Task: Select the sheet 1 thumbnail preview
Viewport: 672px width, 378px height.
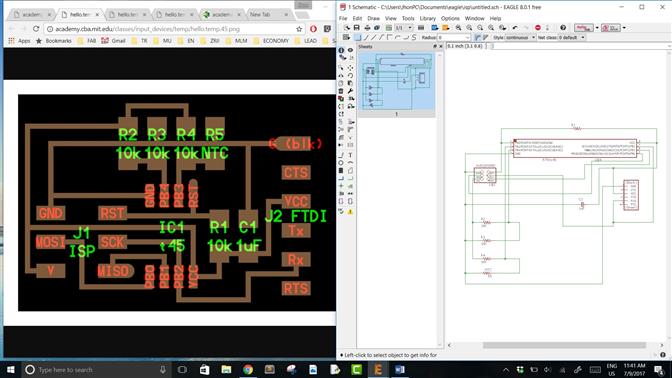Action: click(x=396, y=81)
